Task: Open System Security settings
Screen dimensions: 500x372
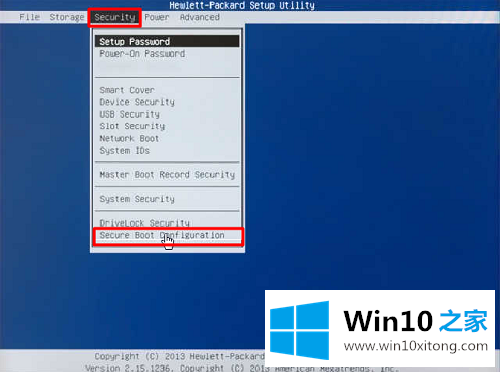Action: click(137, 199)
